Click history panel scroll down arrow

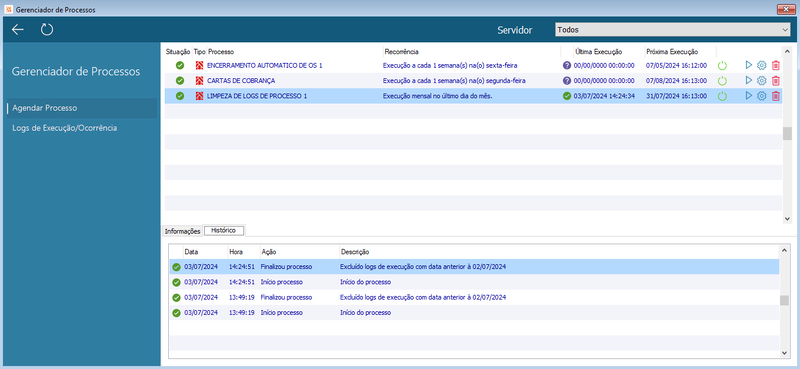click(784, 353)
